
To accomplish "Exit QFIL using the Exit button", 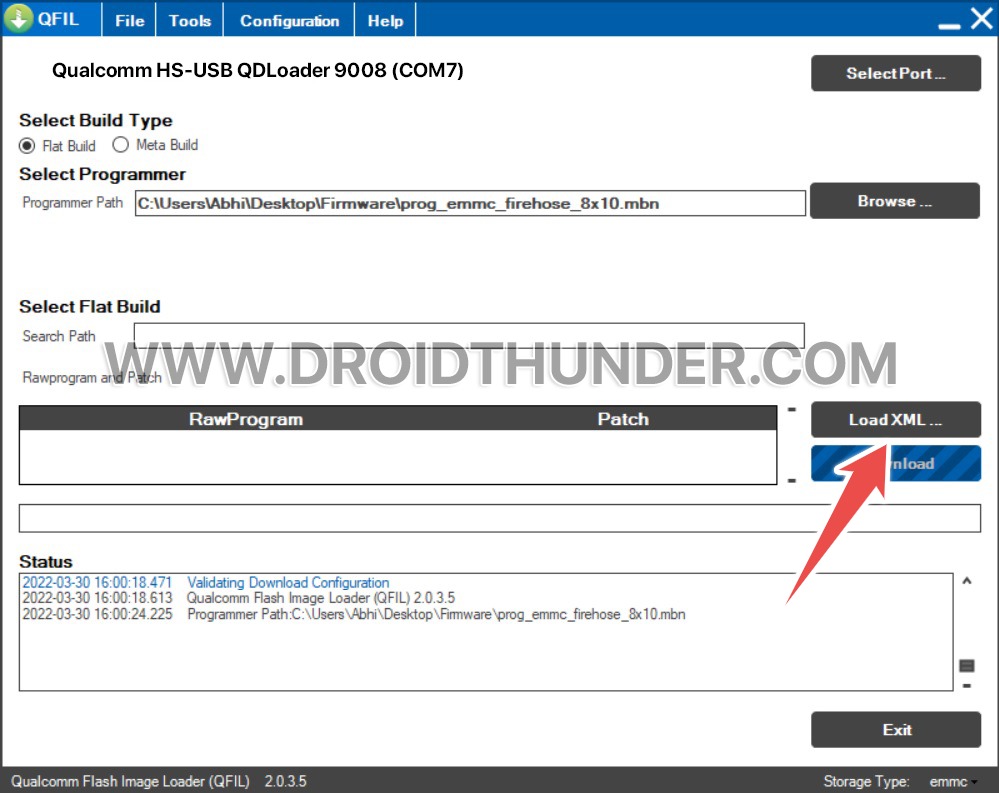I will (895, 730).
